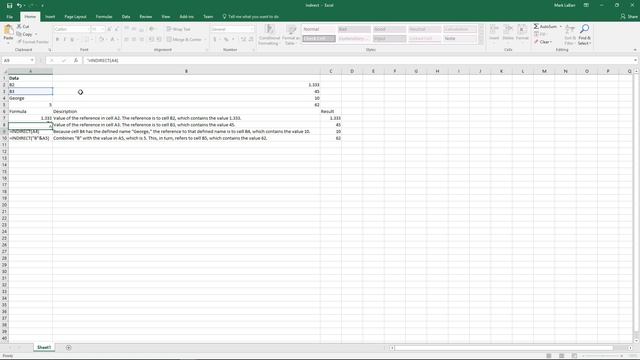Open the Font size dropdown
The image size is (640, 360).
coord(102,29)
